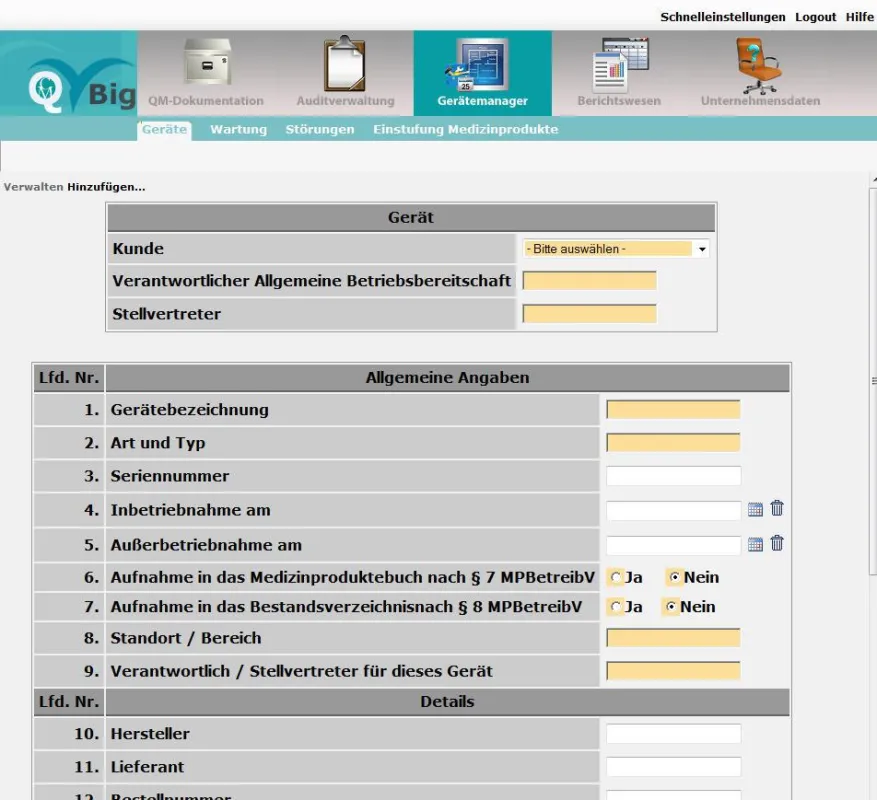Click the 'Allgemeine Angaben' section header
This screenshot has width=877, height=800.
[x=447, y=378]
